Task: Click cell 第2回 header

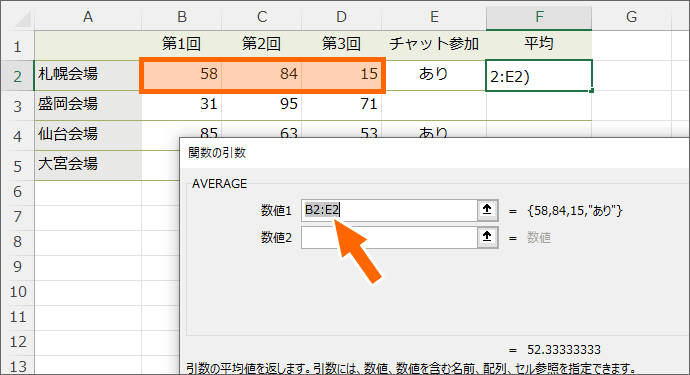Action: [x=262, y=44]
